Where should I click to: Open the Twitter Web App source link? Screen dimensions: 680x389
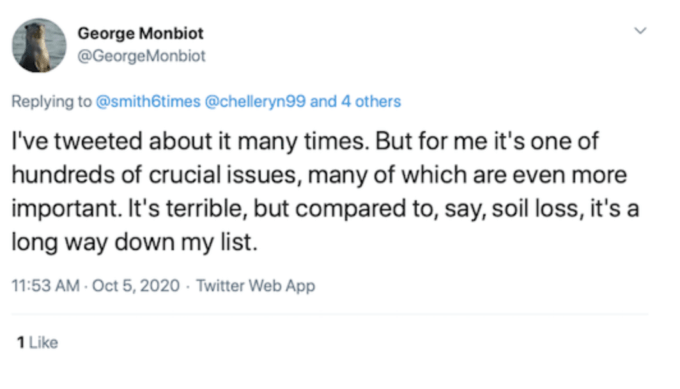coord(255,286)
